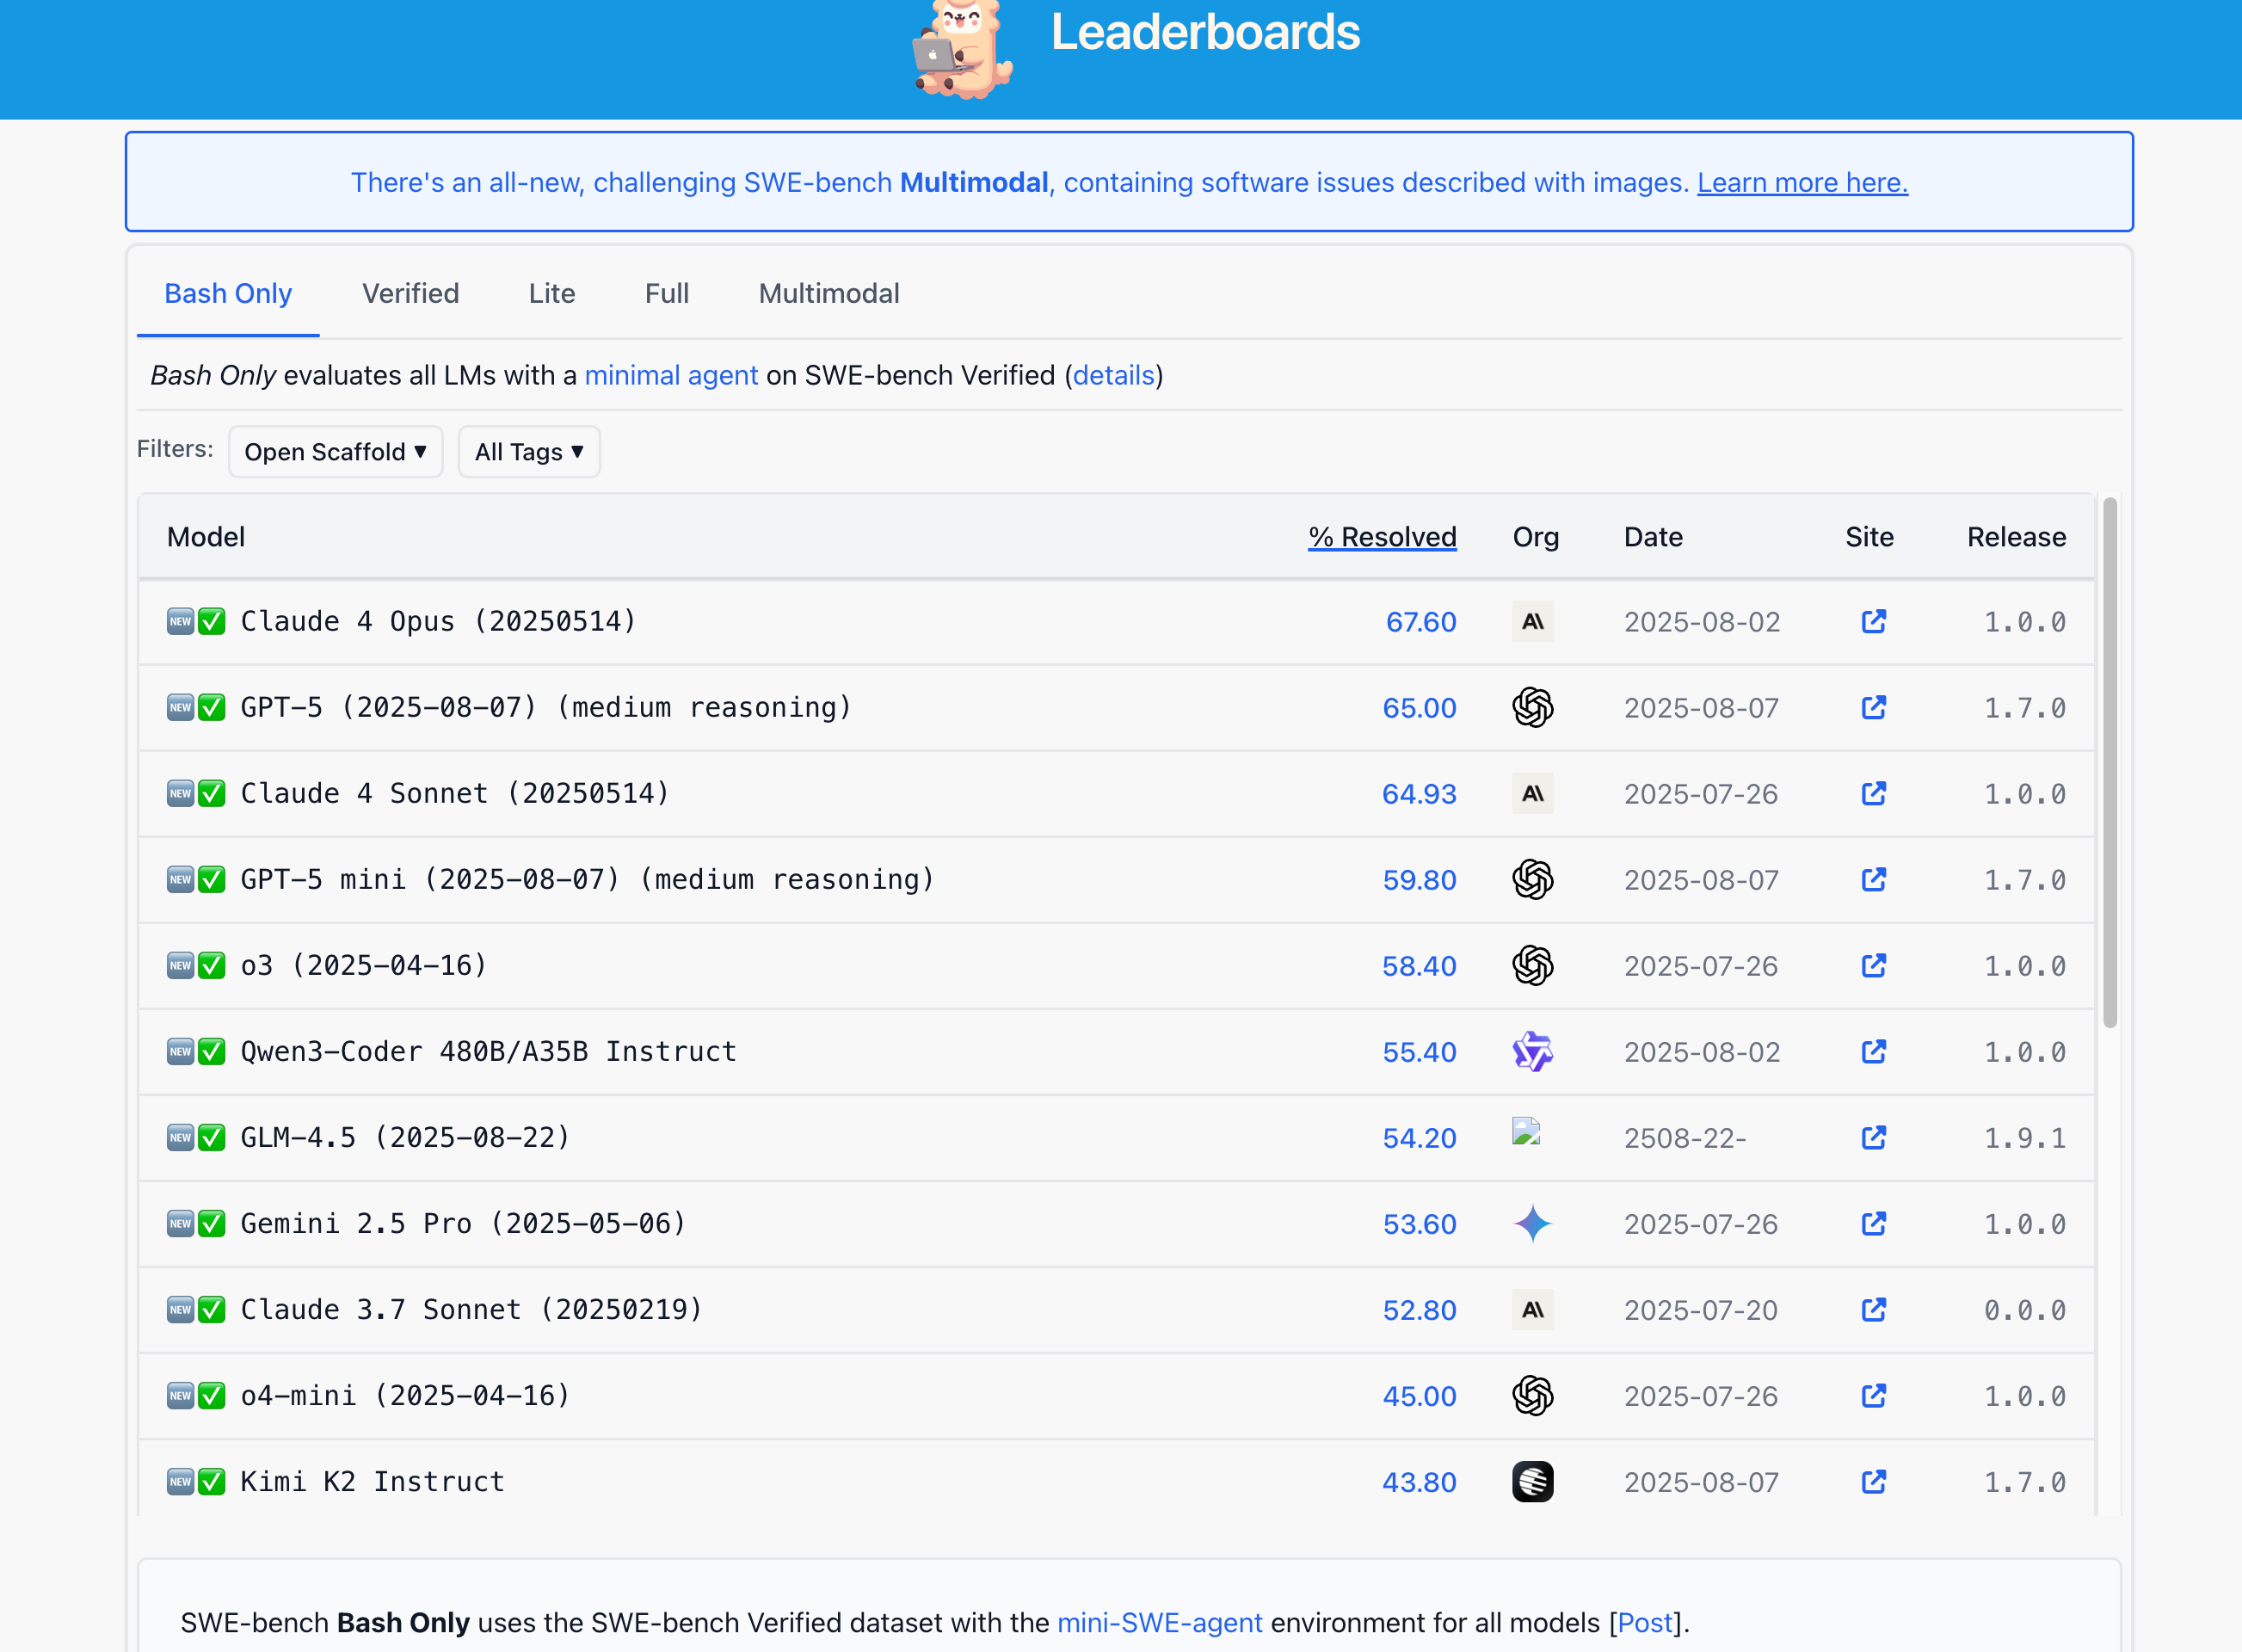Click the 59.80 resolved score
Screen dimensions: 2242x1652
(1419, 880)
